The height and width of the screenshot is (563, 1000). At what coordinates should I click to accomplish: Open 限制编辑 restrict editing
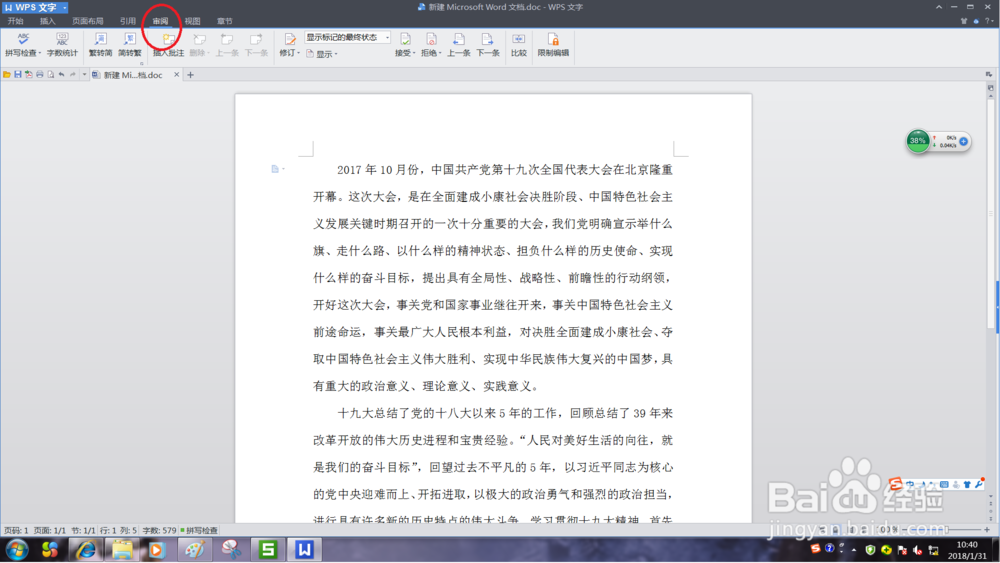[553, 45]
